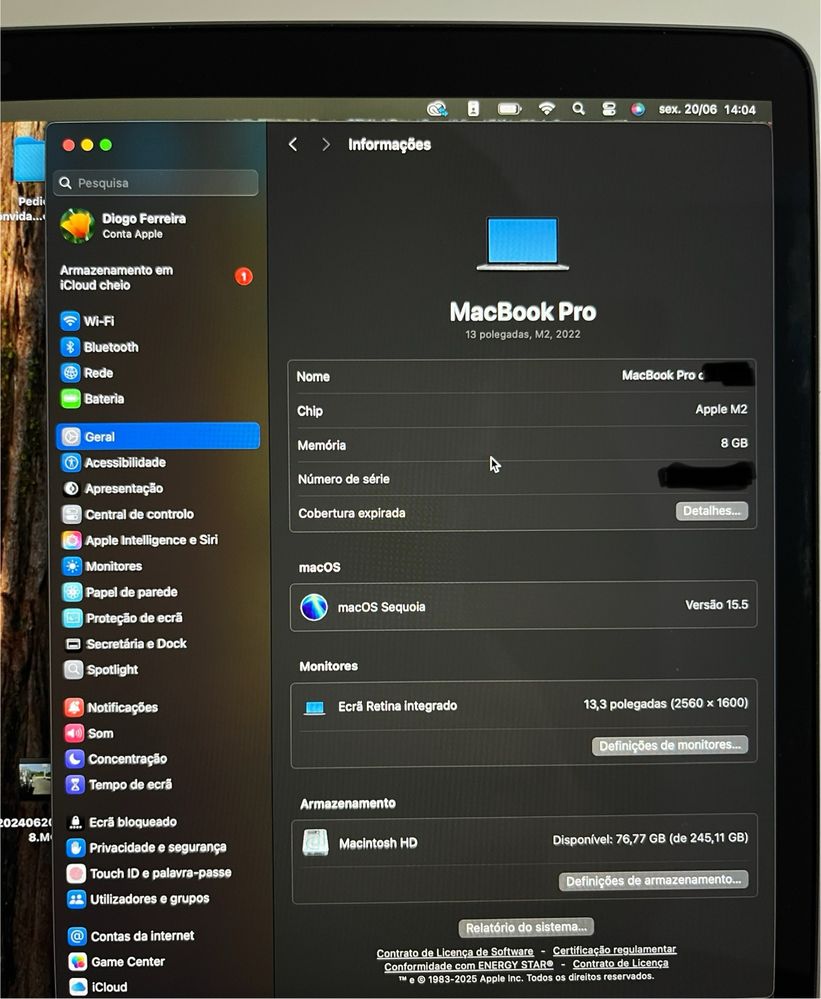The image size is (821, 999).
Task: Select Game Center in sidebar
Action: click(x=117, y=961)
